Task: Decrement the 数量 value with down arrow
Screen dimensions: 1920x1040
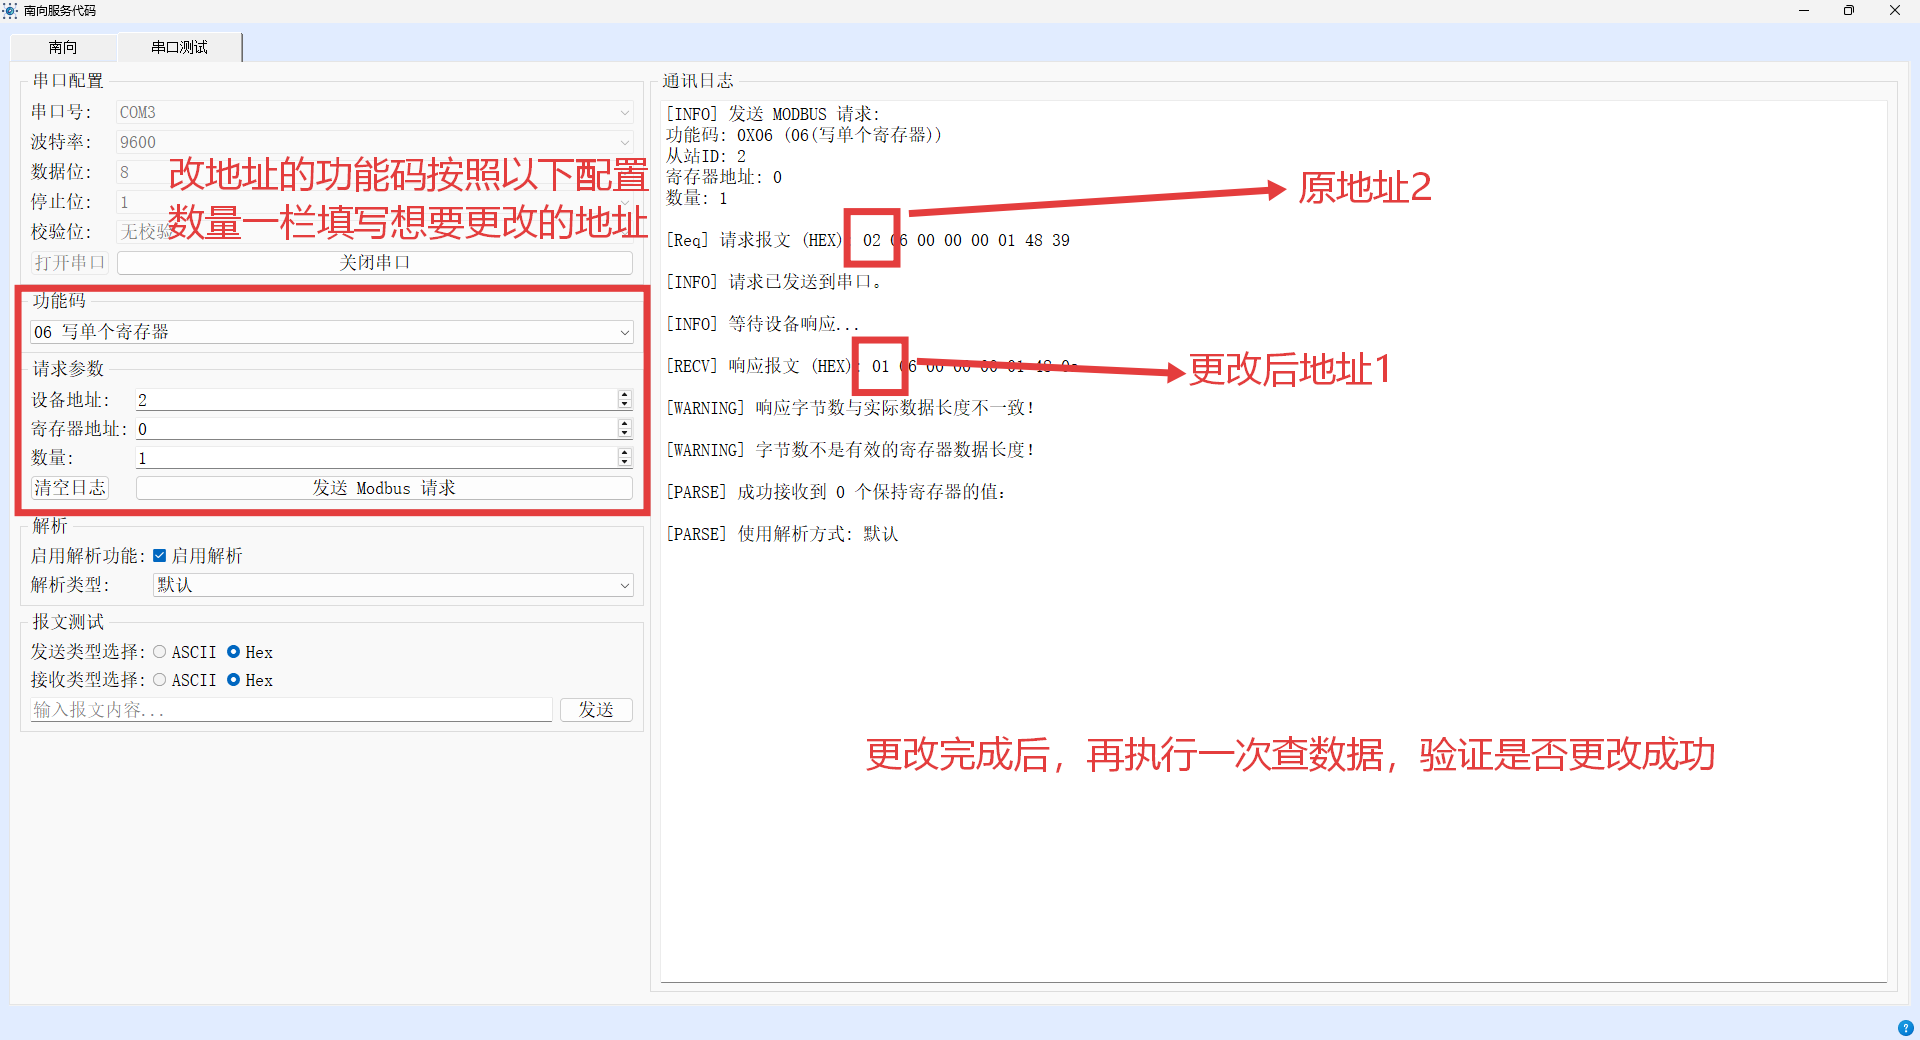Action: 624,462
